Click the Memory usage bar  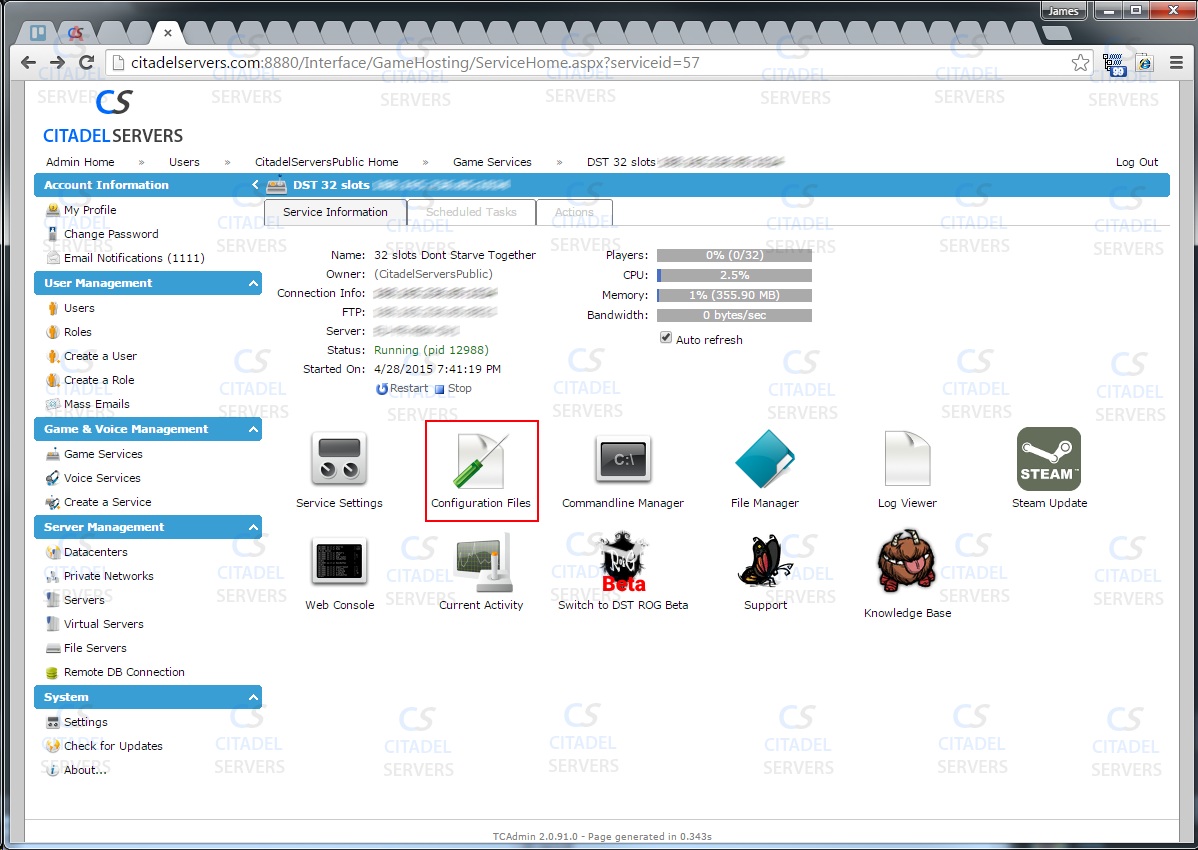click(734, 296)
